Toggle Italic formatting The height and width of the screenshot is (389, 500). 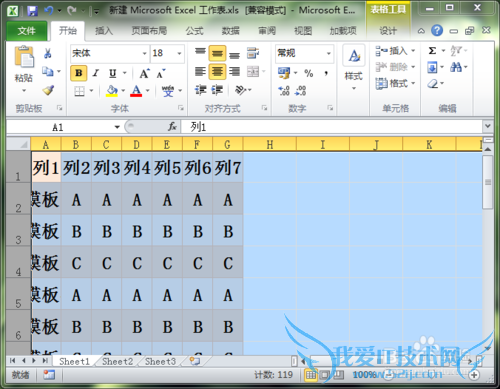[96, 73]
